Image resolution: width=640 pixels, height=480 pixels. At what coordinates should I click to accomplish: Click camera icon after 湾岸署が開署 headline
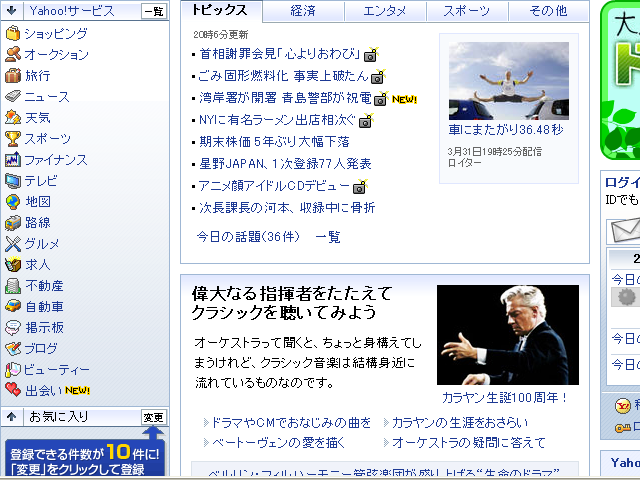point(381,98)
